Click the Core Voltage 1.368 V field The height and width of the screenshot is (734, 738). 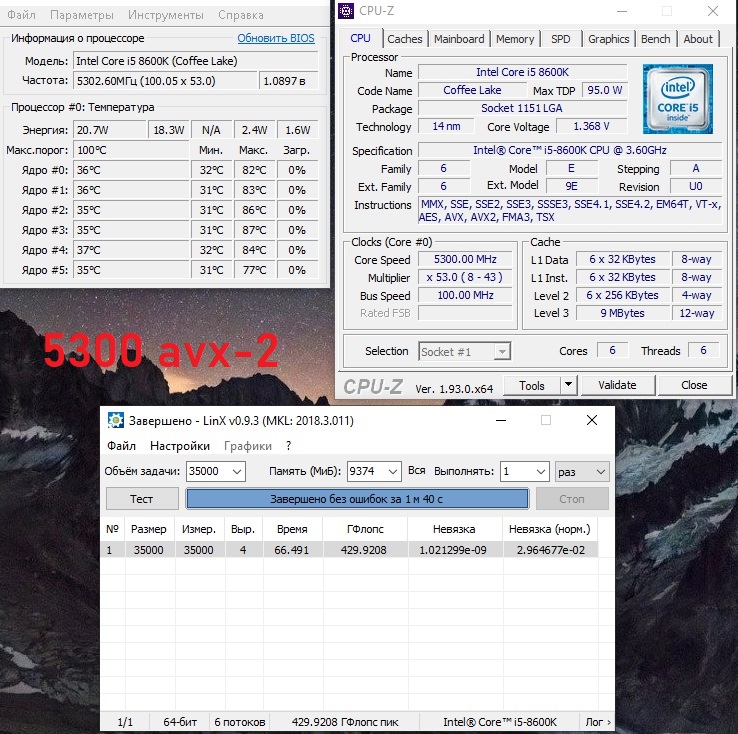591,126
